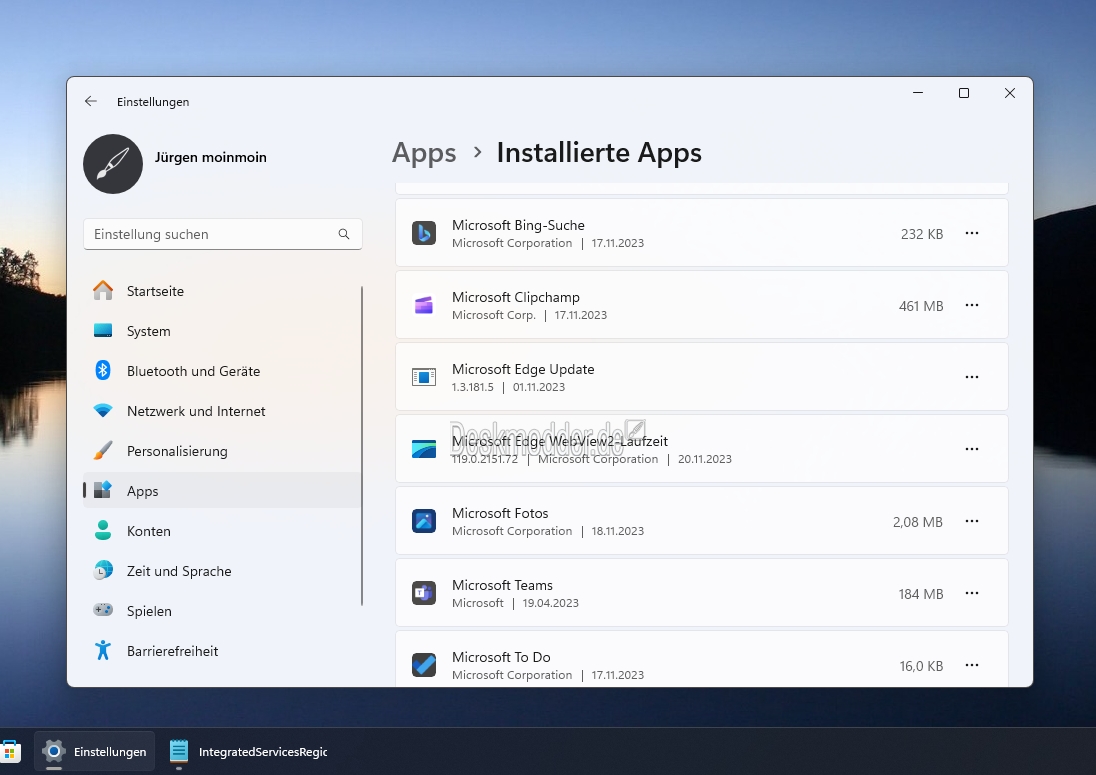
Task: Navigate to Apps via the breadcrumb
Action: click(424, 152)
